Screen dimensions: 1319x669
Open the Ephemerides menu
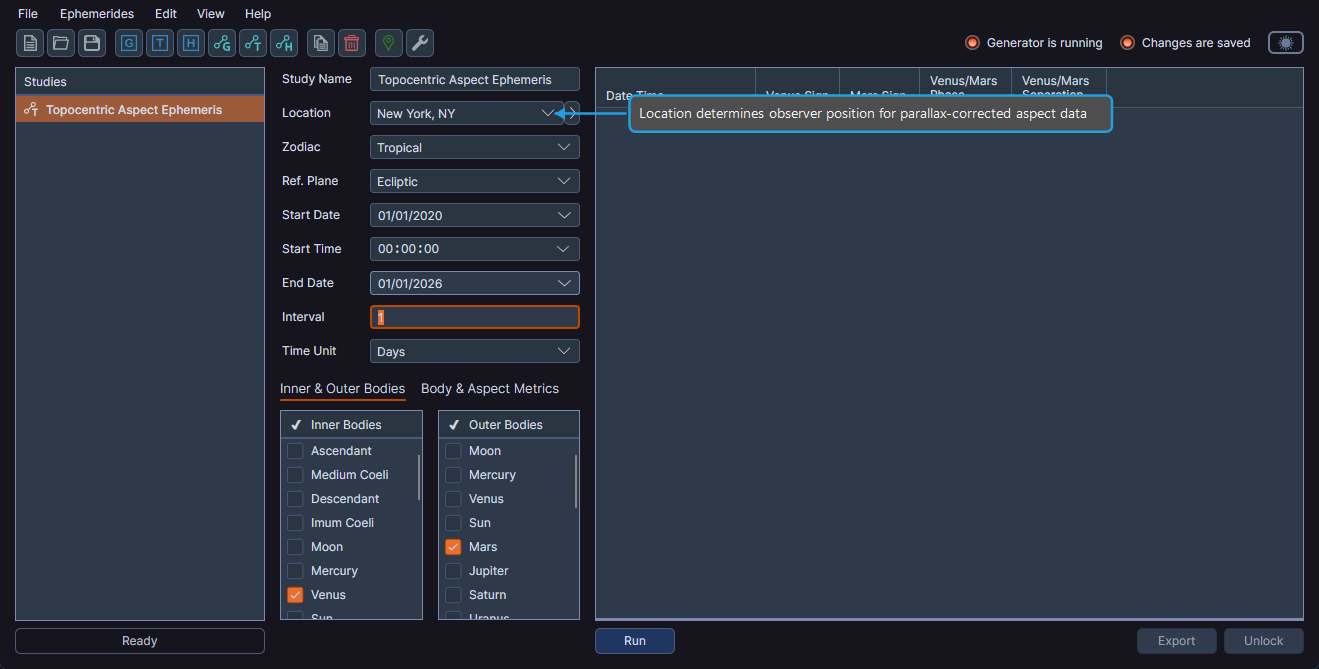click(96, 13)
